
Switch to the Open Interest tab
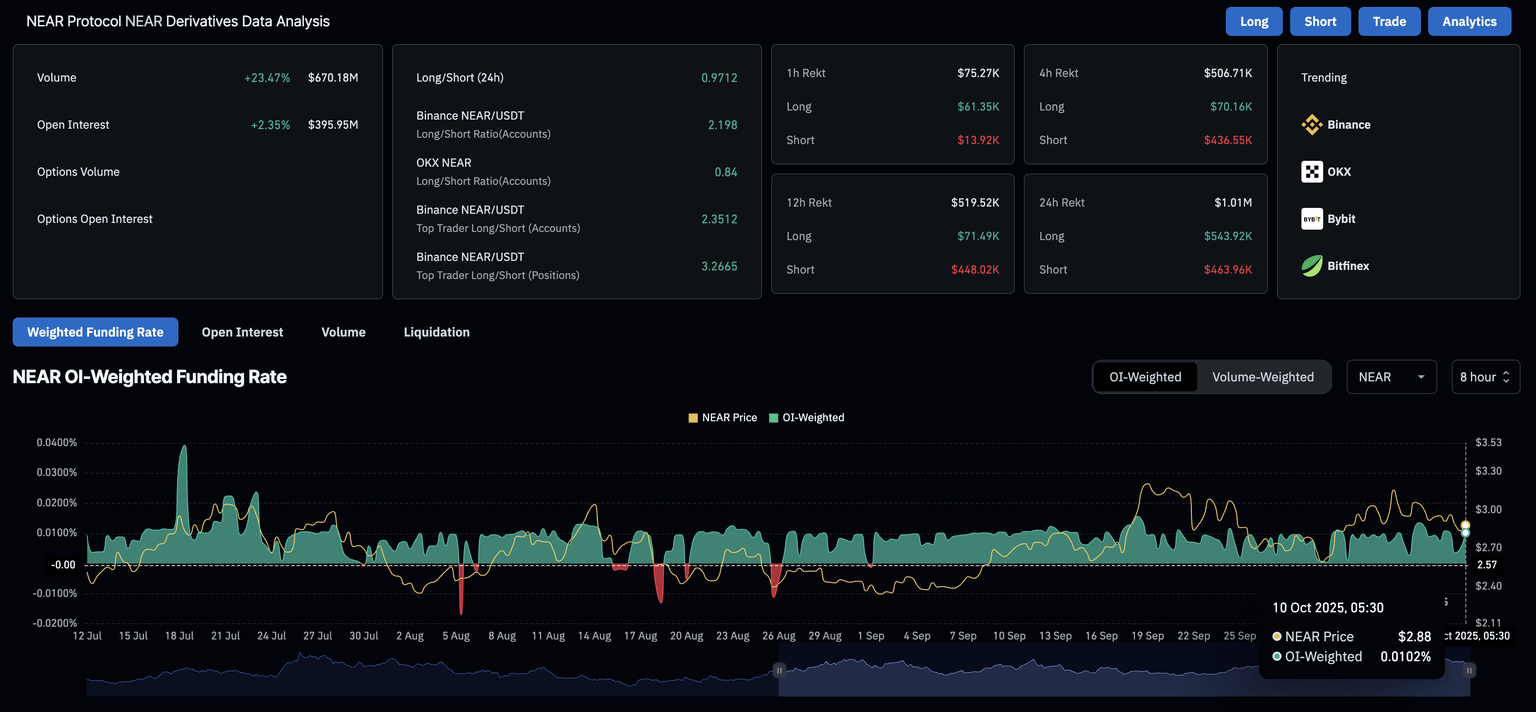tap(242, 332)
